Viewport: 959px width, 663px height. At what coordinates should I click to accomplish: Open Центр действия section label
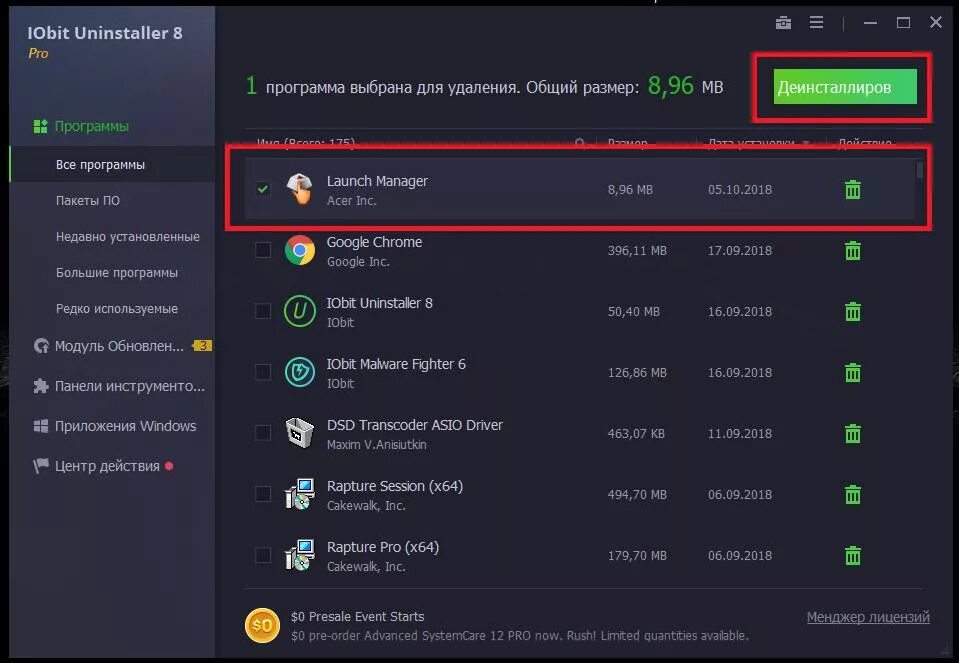107,466
